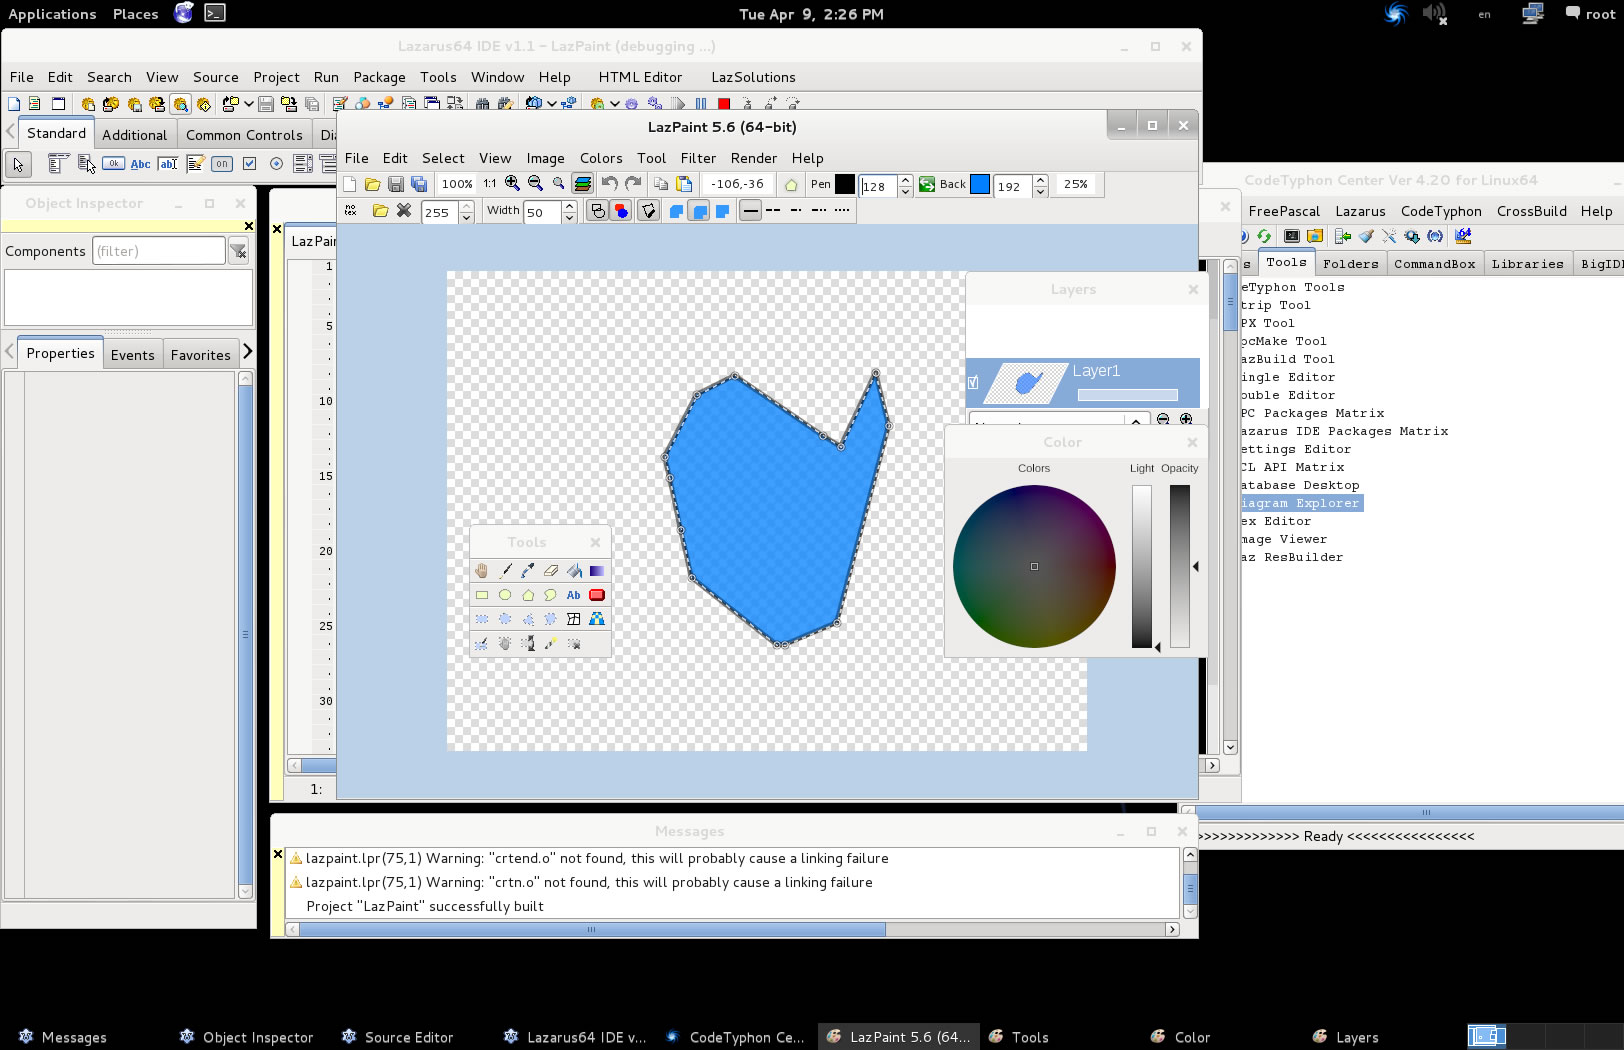This screenshot has height=1050, width=1624.
Task: Click the Light slider in Color panel
Action: coord(1141,566)
